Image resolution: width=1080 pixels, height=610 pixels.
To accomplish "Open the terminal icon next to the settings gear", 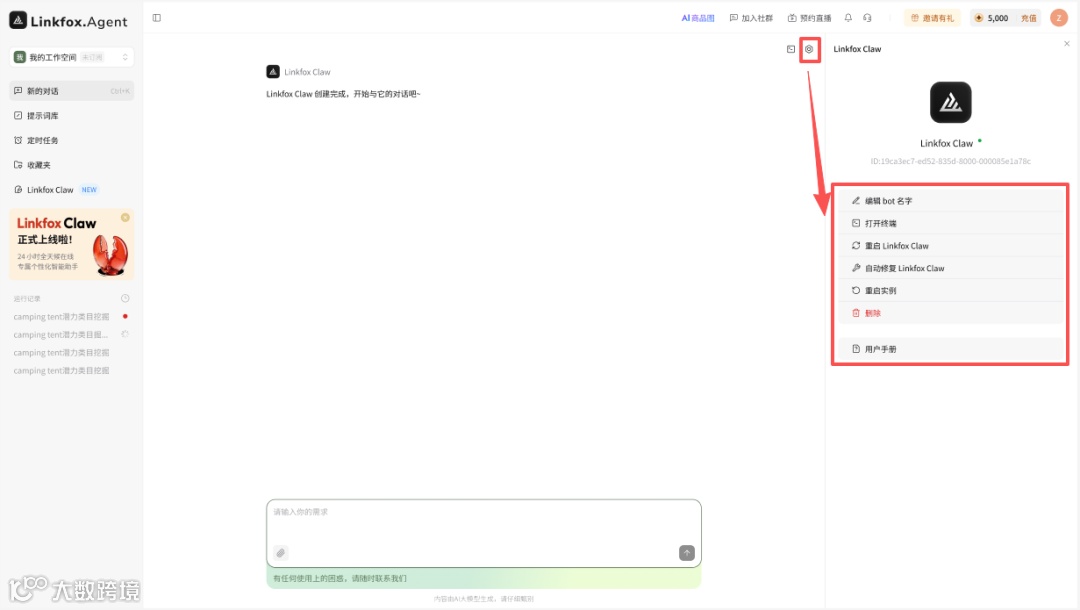I will tap(791, 49).
